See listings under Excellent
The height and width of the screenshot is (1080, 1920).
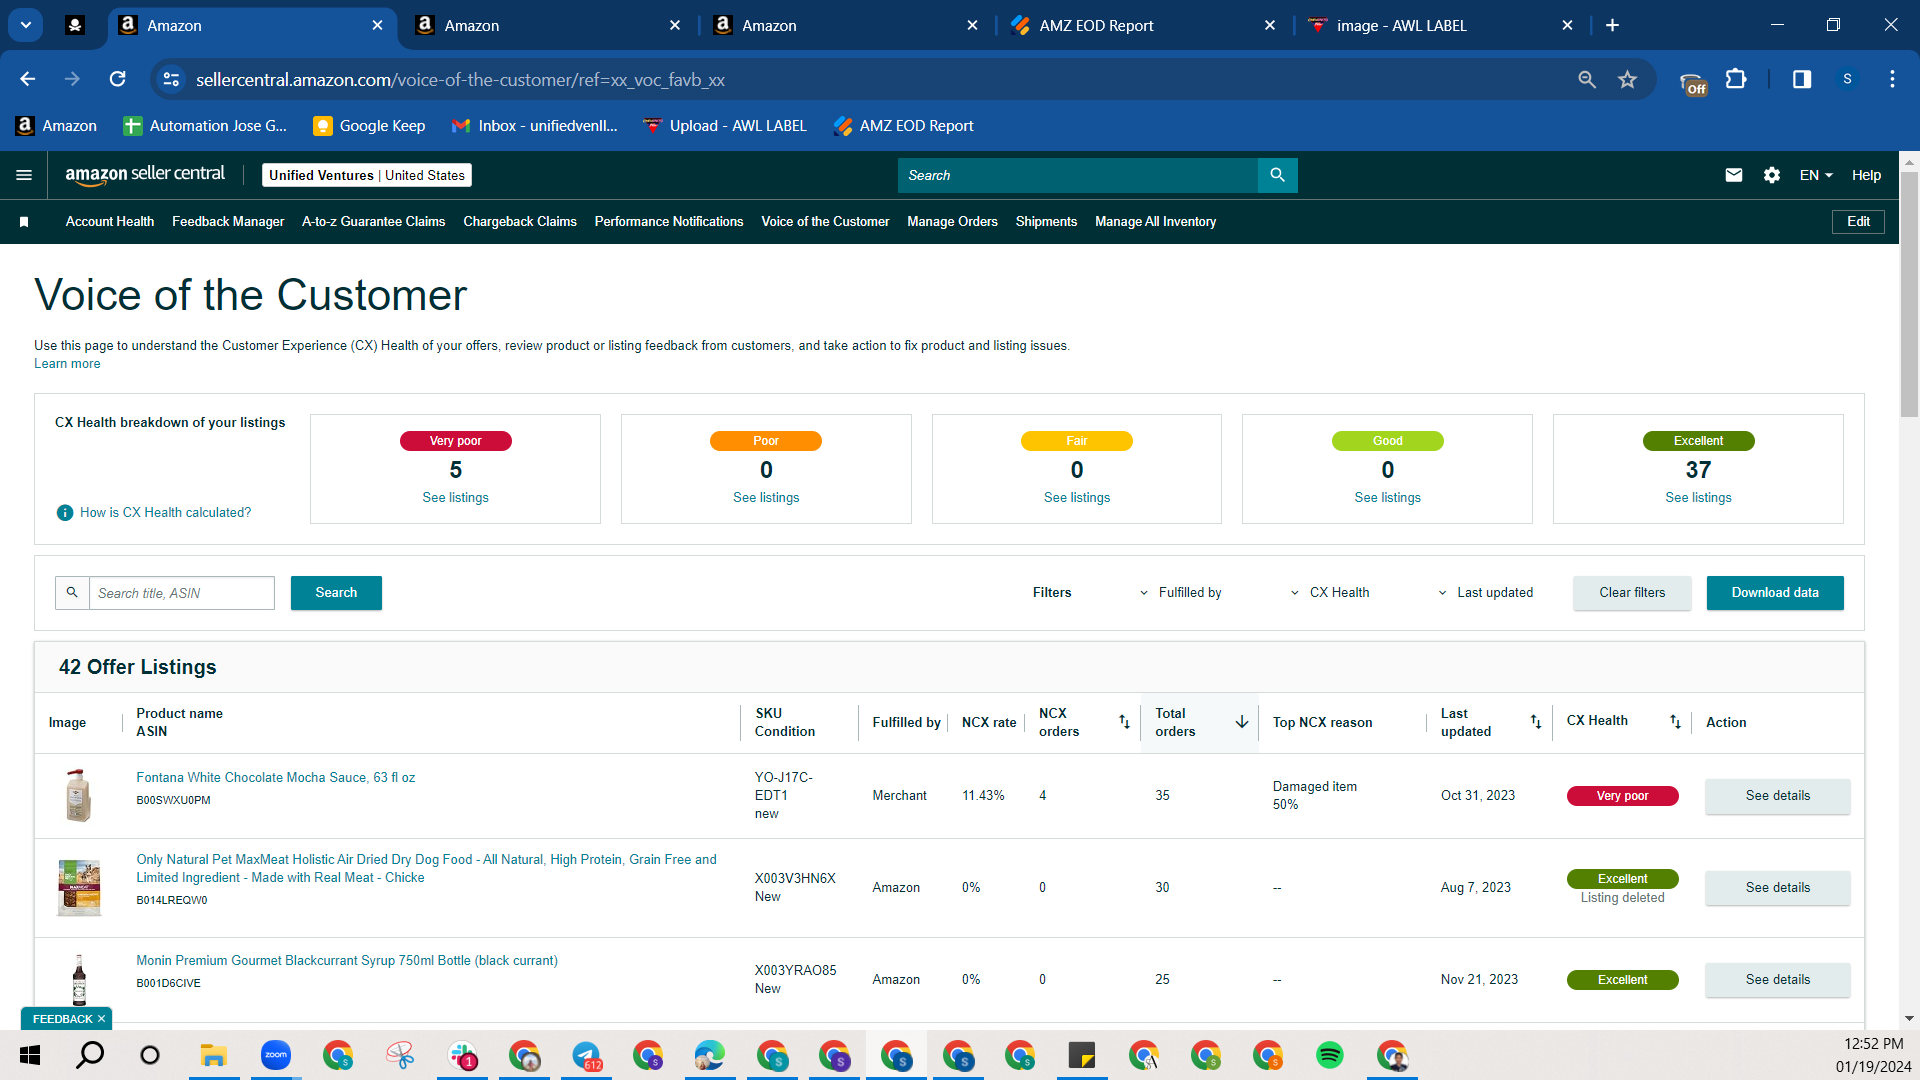[1698, 498]
